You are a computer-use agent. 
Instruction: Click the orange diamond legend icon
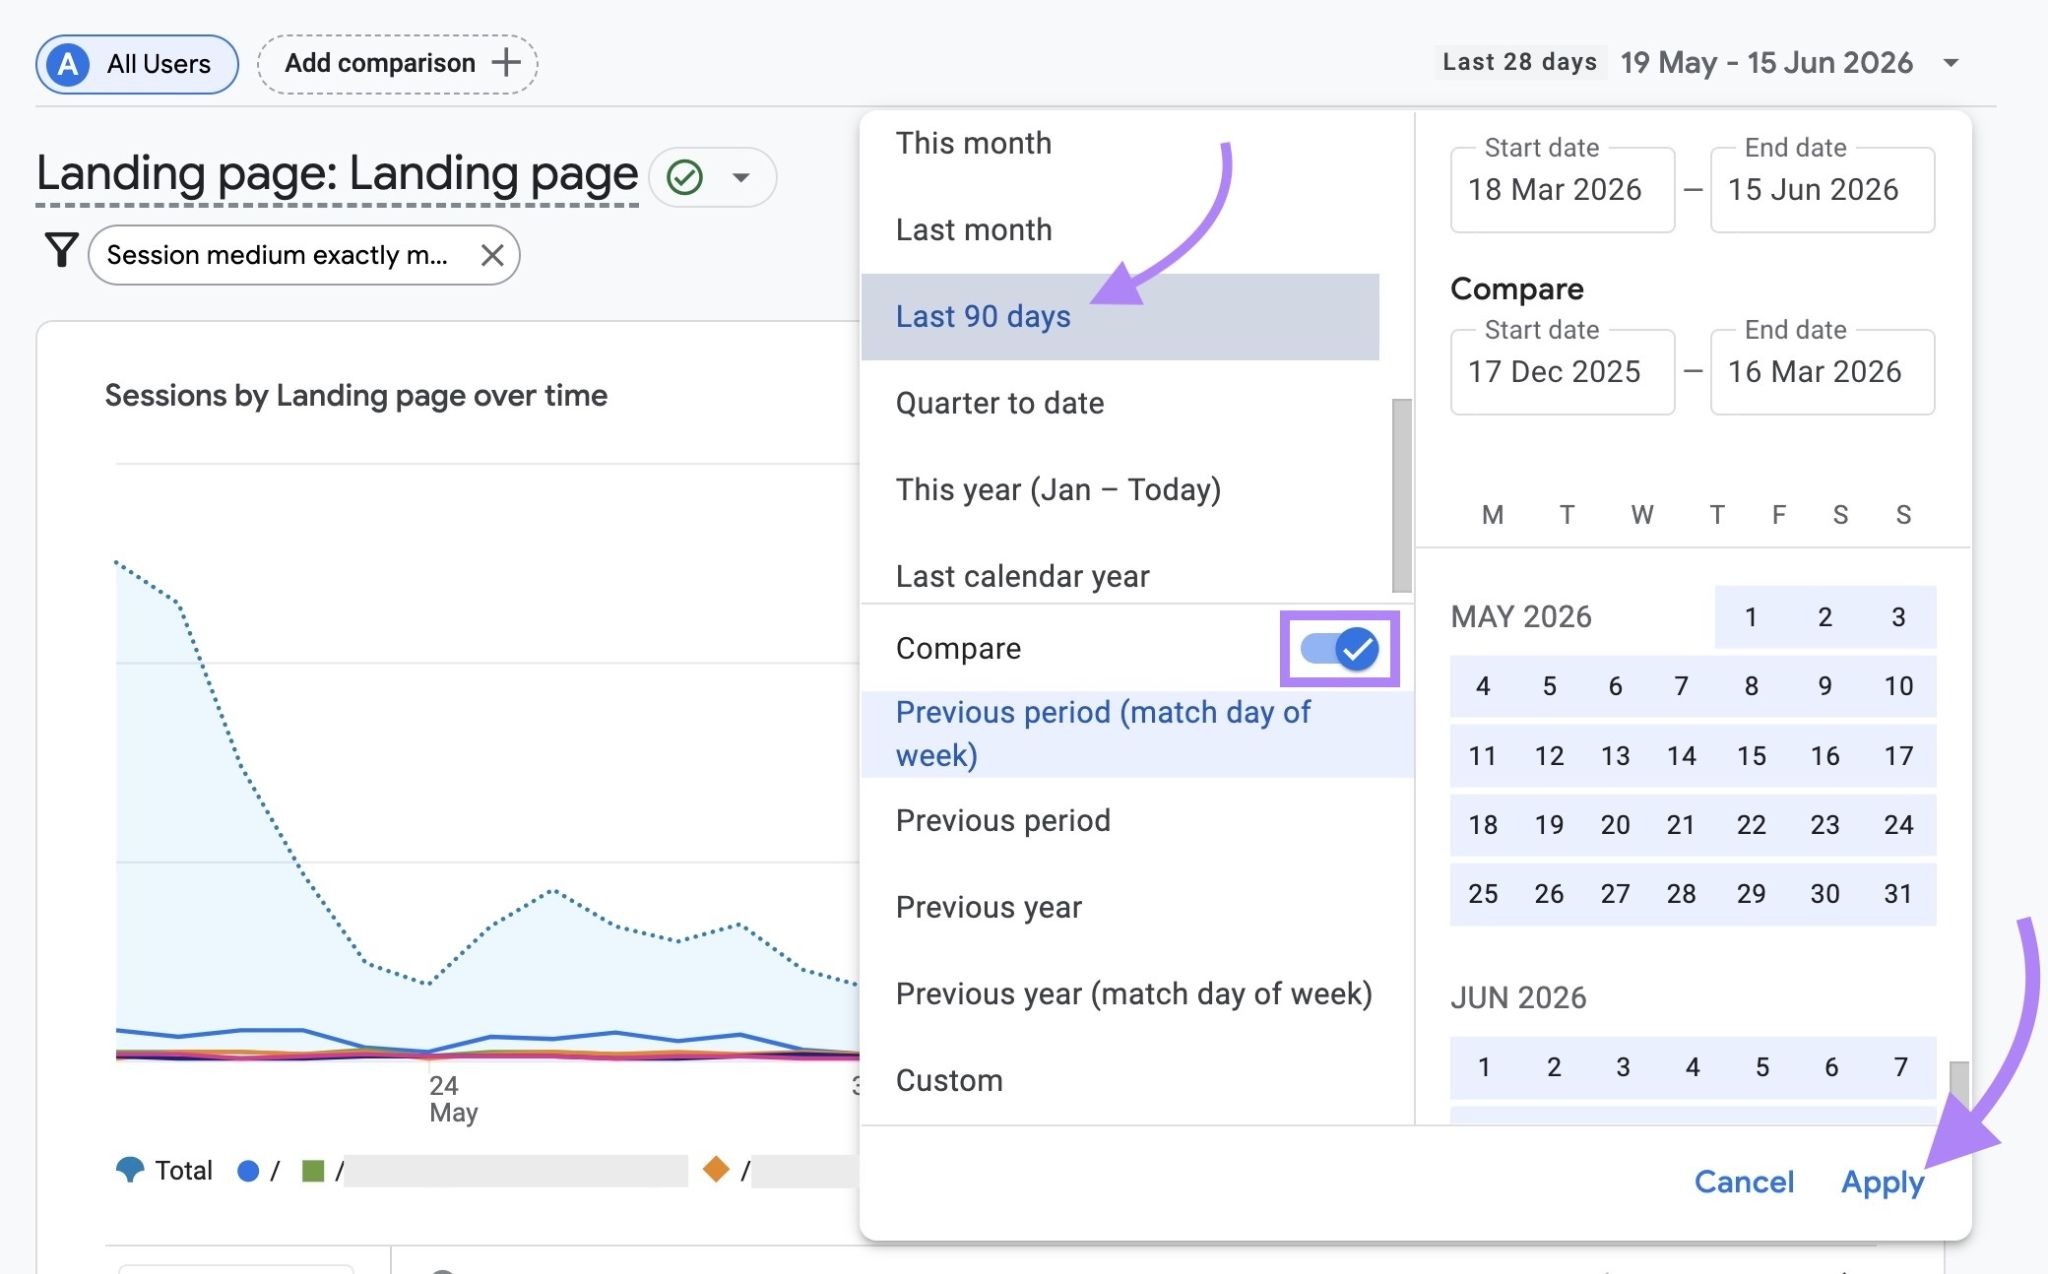(x=716, y=1168)
